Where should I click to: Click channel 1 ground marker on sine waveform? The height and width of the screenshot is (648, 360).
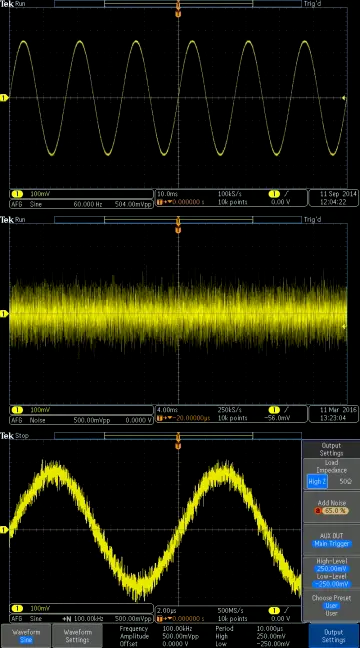tap(4, 98)
